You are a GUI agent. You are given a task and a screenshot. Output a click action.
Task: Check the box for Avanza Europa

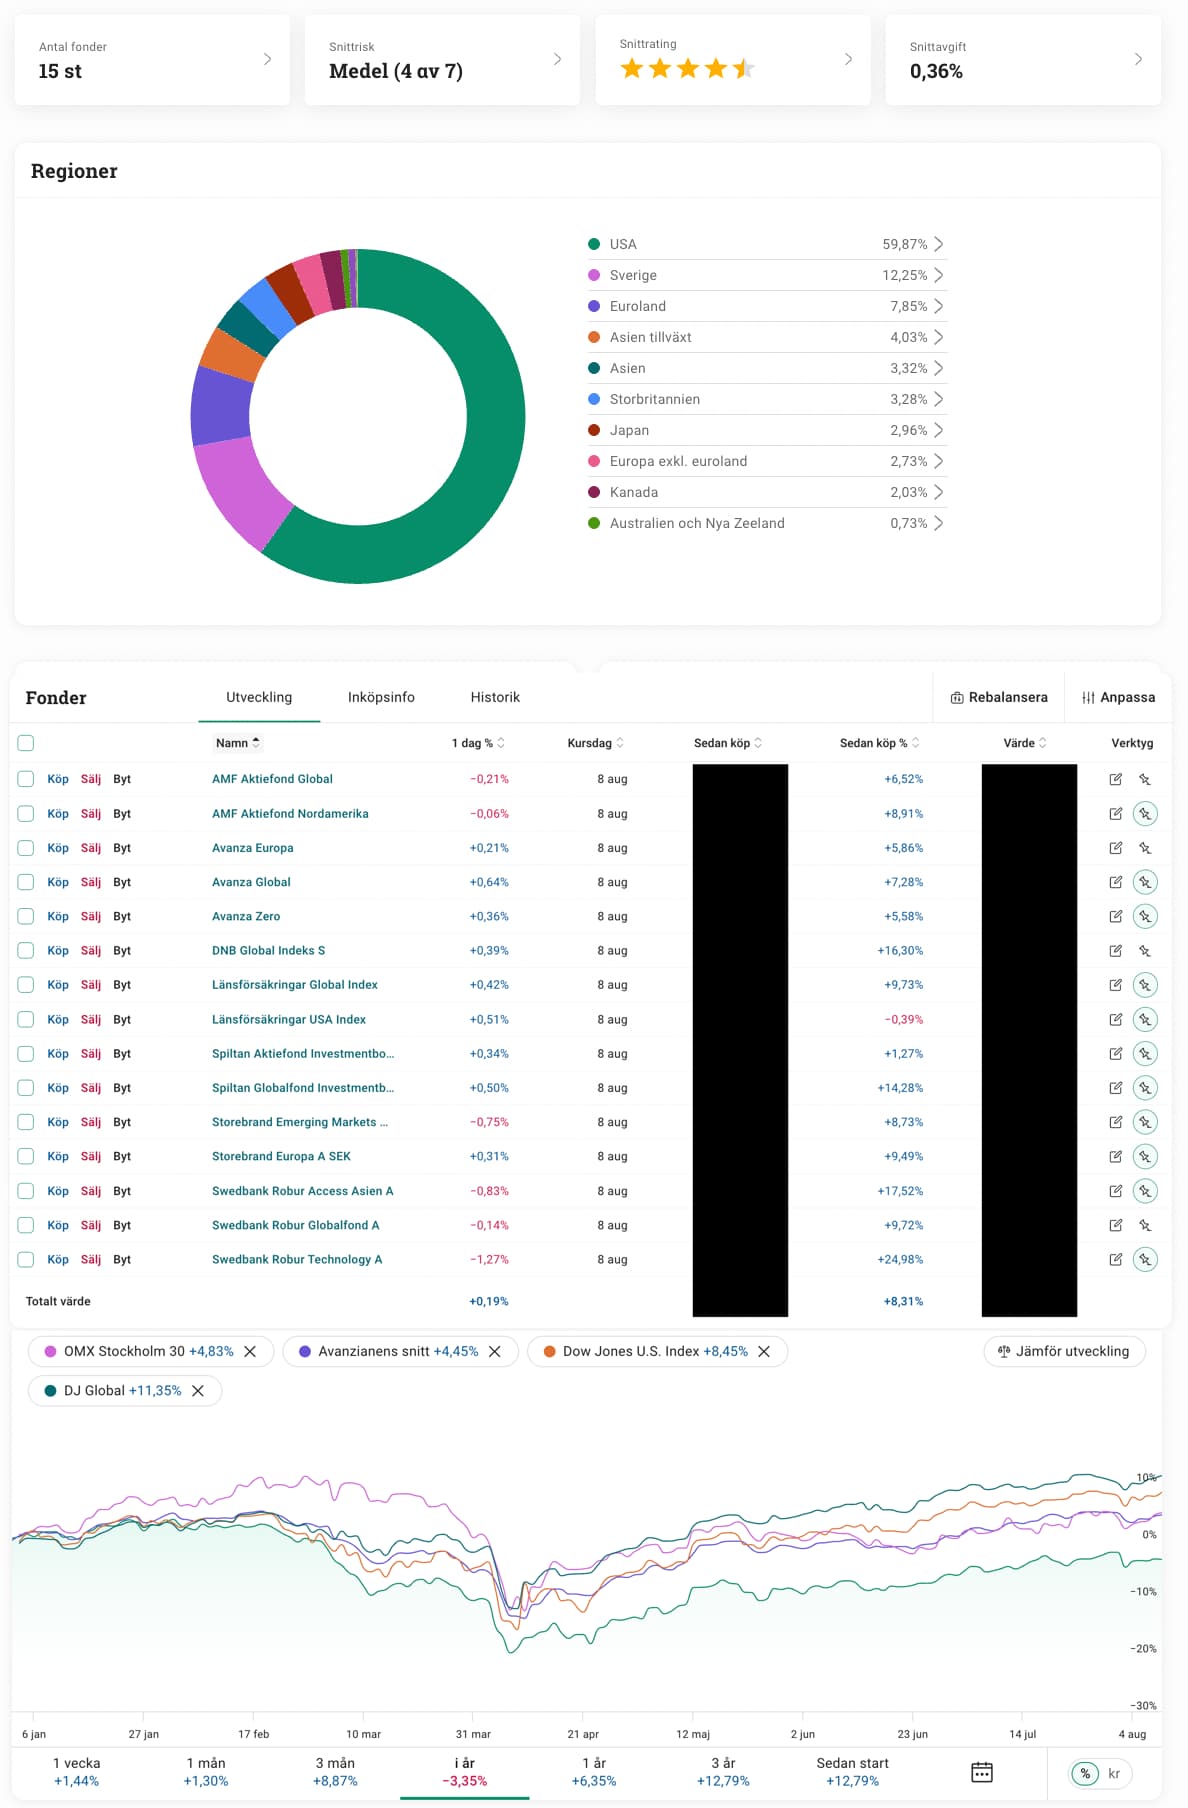pyautogui.click(x=26, y=848)
